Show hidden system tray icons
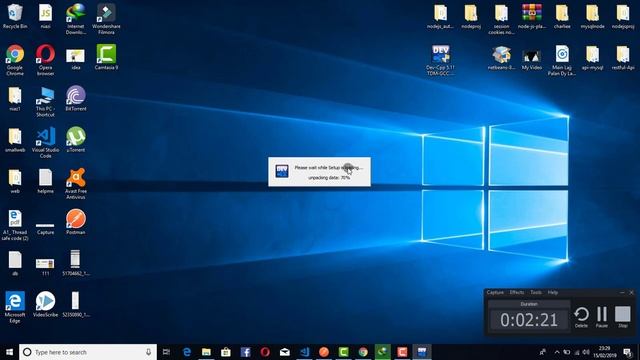This screenshot has width=640, height=360. coord(557,352)
